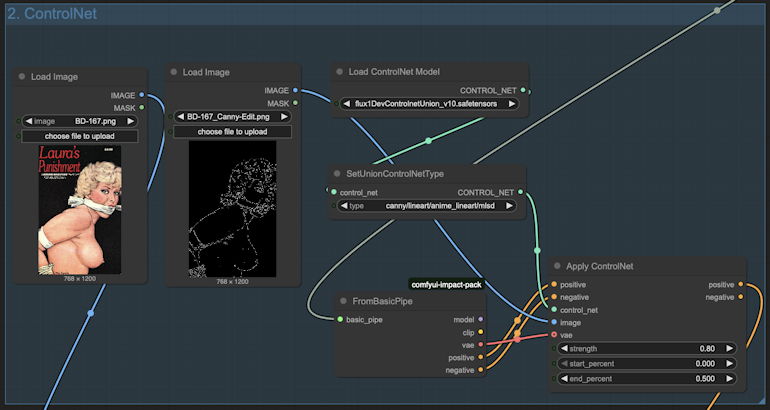Screen dimensions: 770x410
Task: Increase strength value with right arrow
Action: (730, 348)
